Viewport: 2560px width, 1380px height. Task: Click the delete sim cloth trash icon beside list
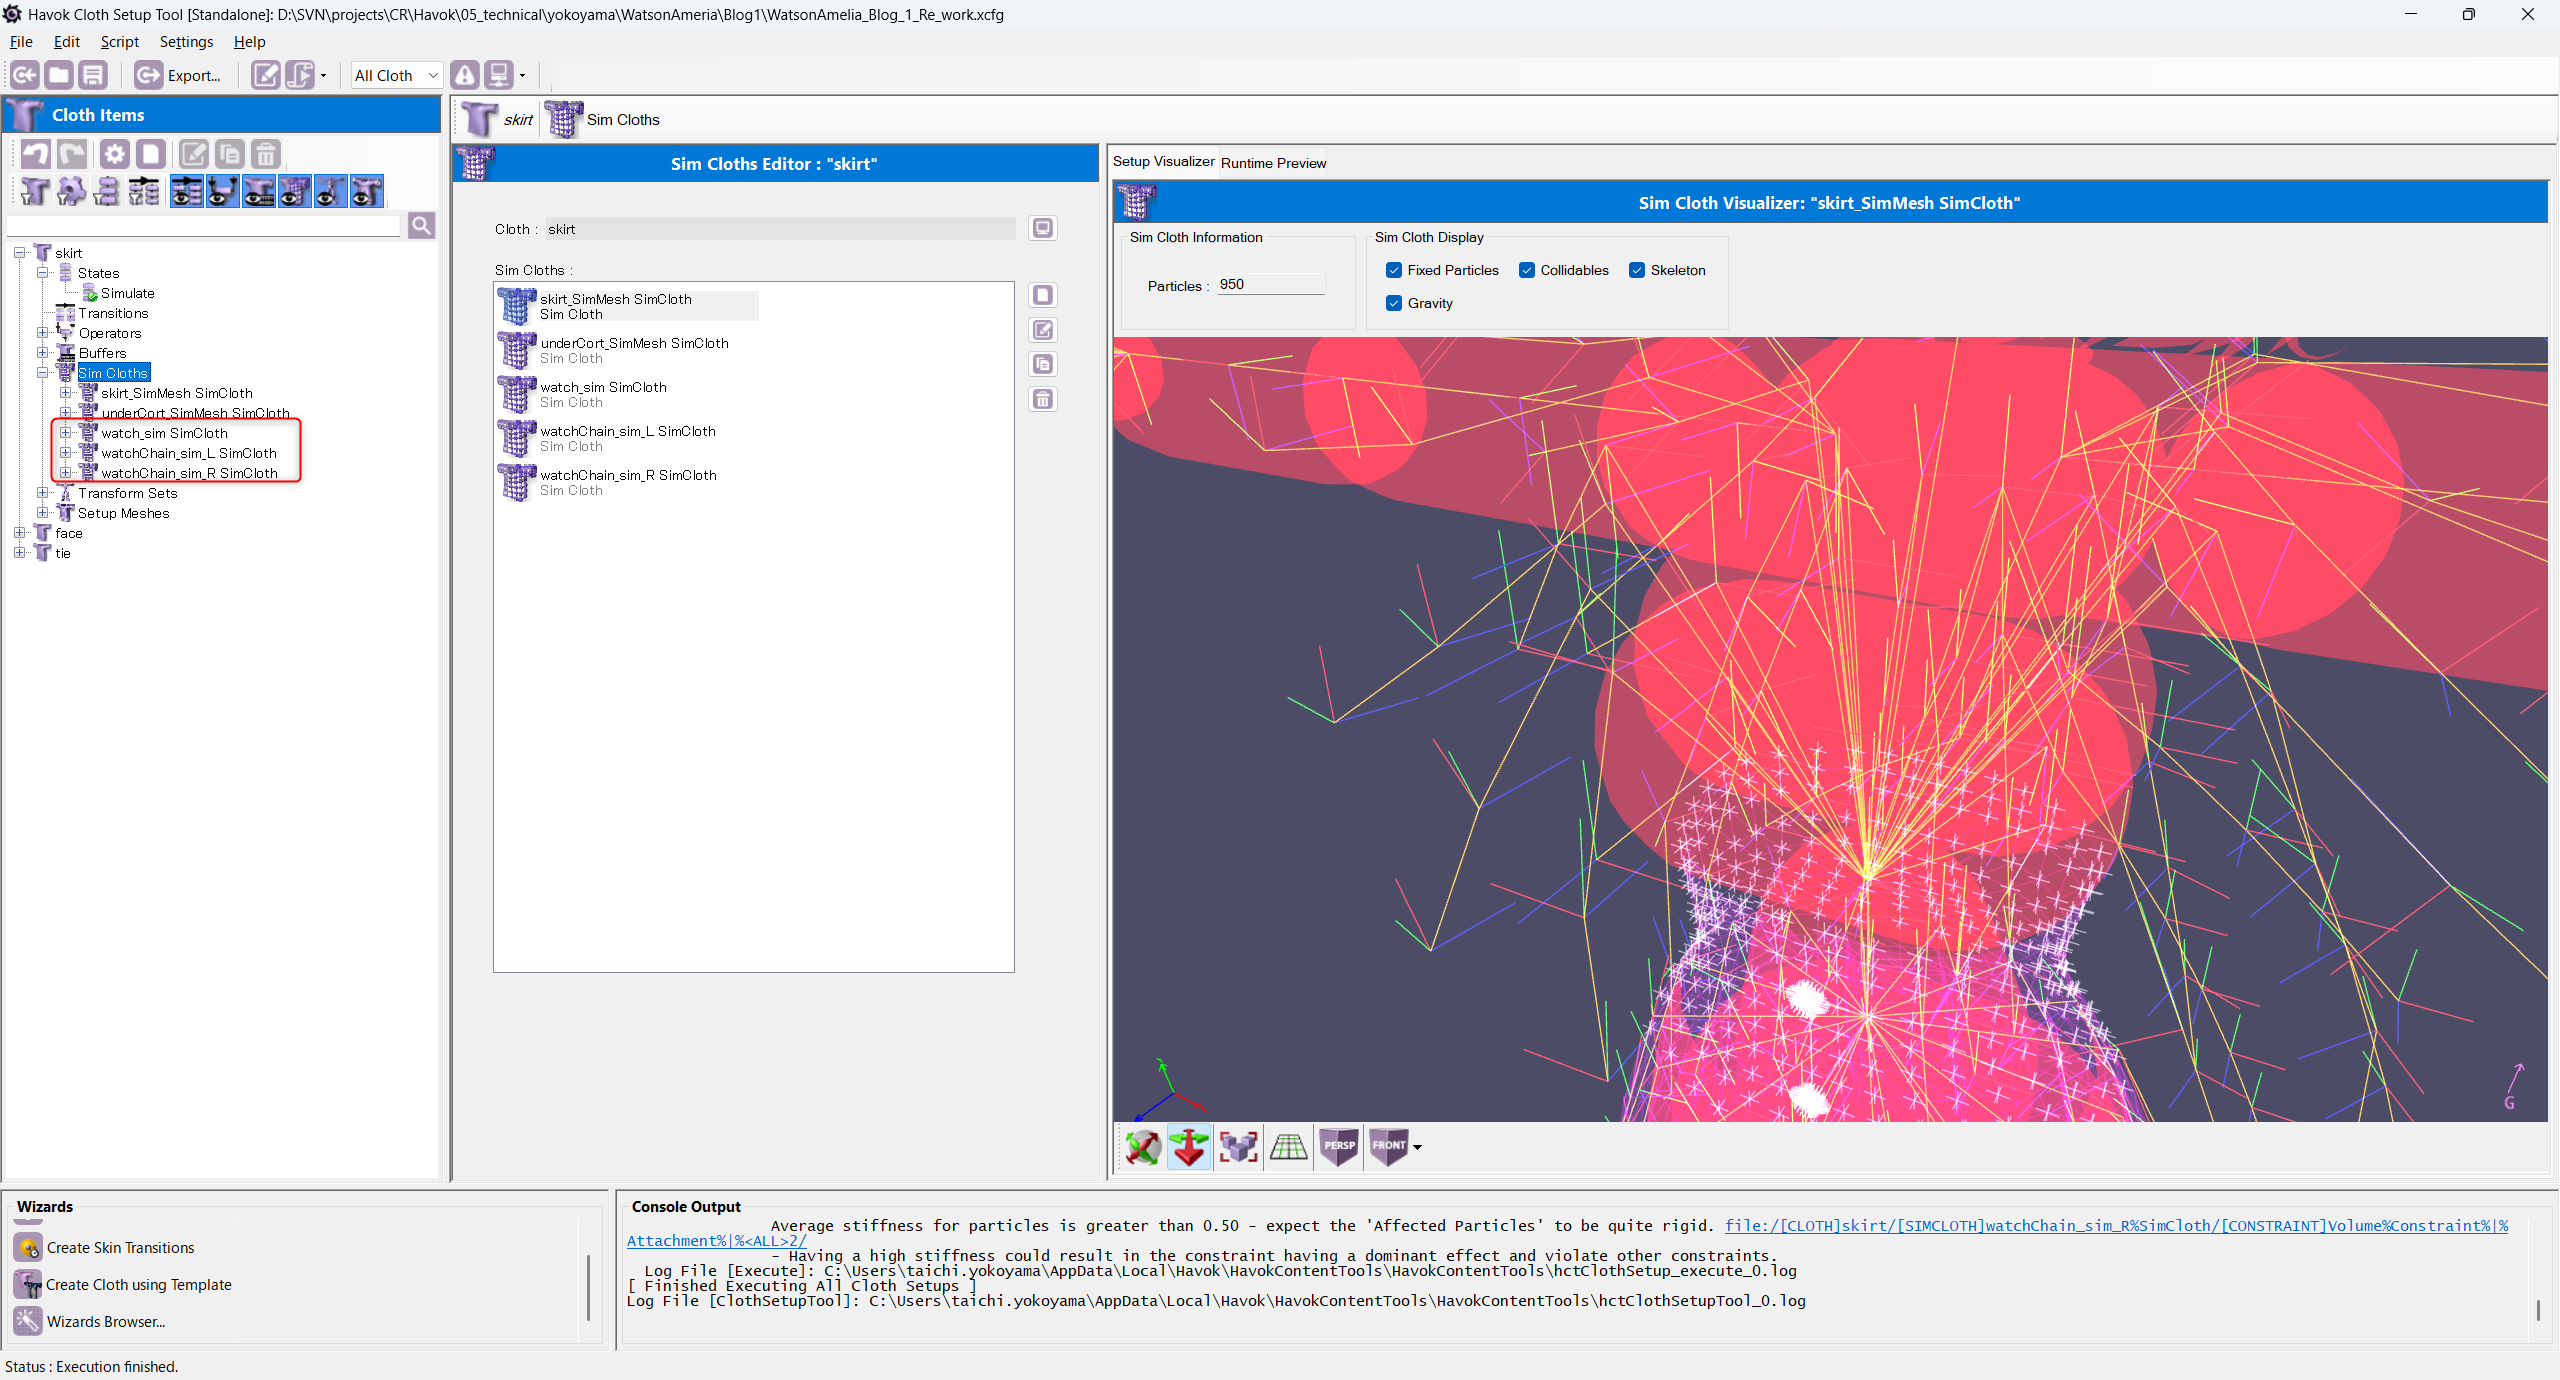[1043, 399]
